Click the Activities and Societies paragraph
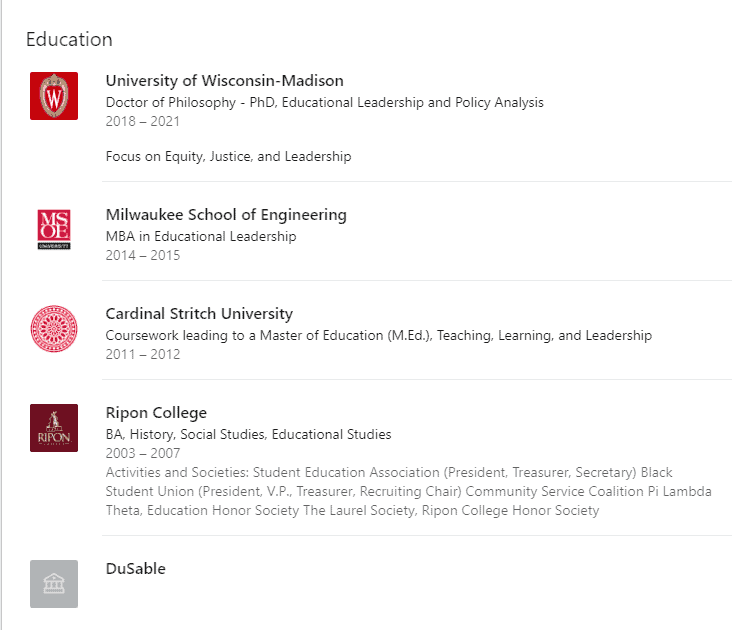Screen dimensions: 732x630 (x=408, y=491)
